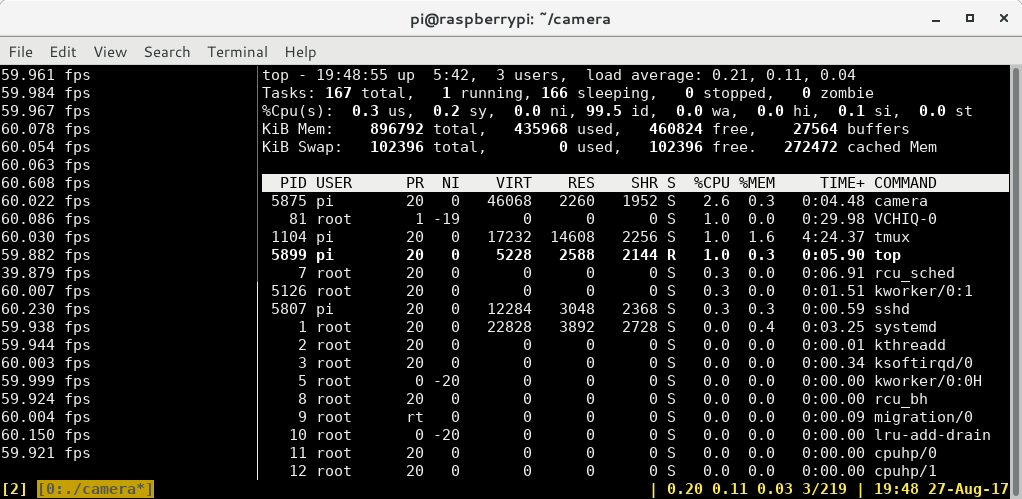Open the Search menu
The width and height of the screenshot is (1022, 499).
[167, 52]
